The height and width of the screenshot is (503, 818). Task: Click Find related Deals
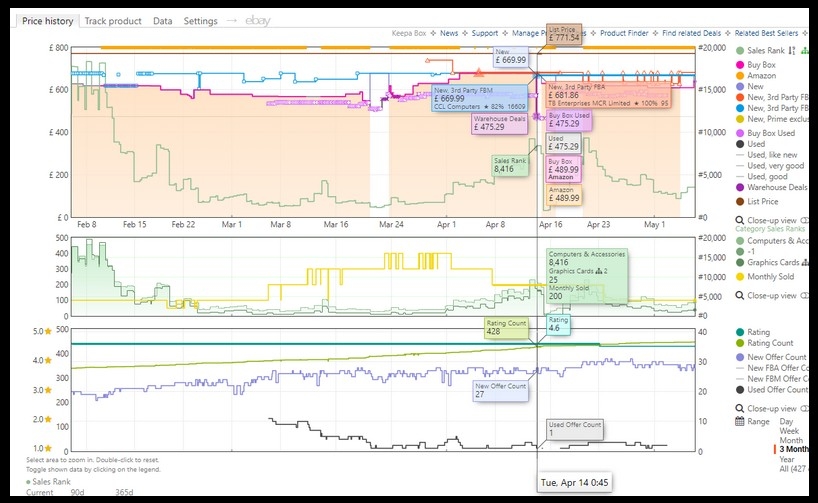pyautogui.click(x=691, y=33)
